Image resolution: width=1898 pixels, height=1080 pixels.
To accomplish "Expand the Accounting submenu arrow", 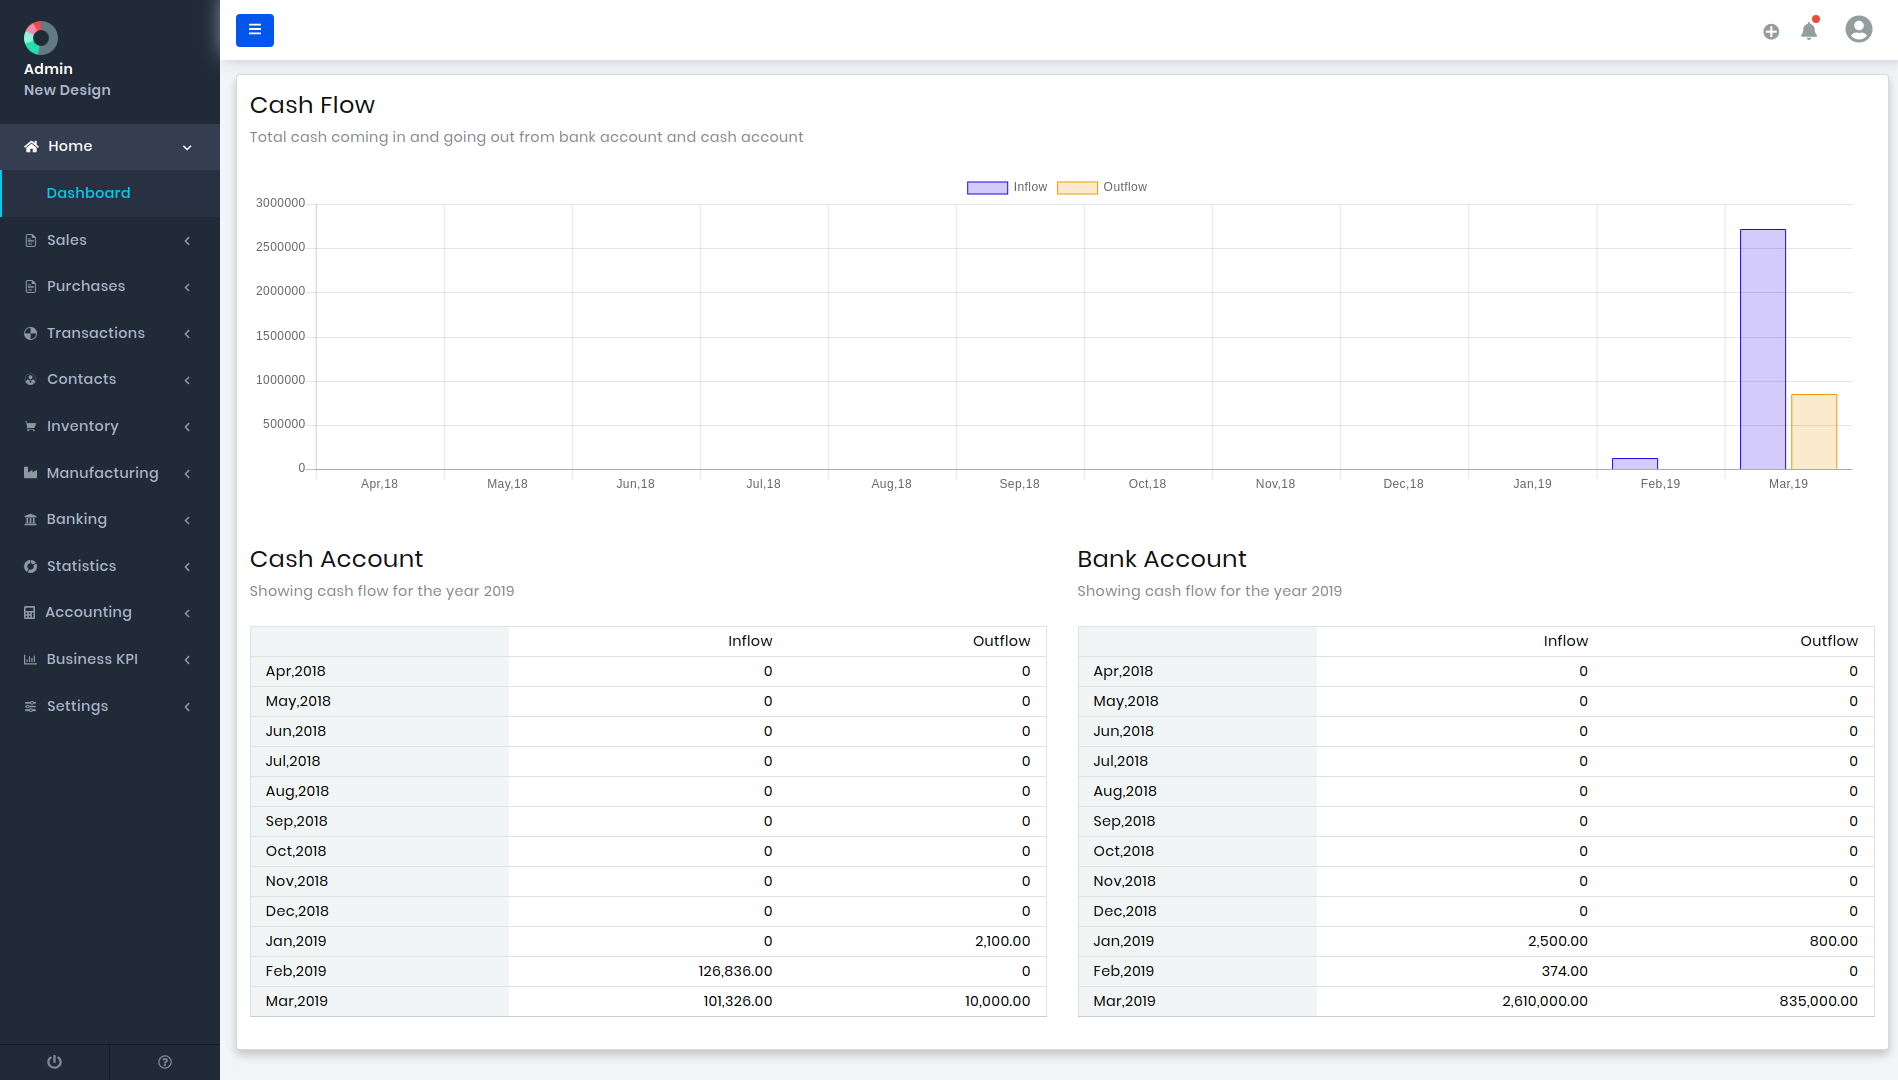I will [187, 613].
